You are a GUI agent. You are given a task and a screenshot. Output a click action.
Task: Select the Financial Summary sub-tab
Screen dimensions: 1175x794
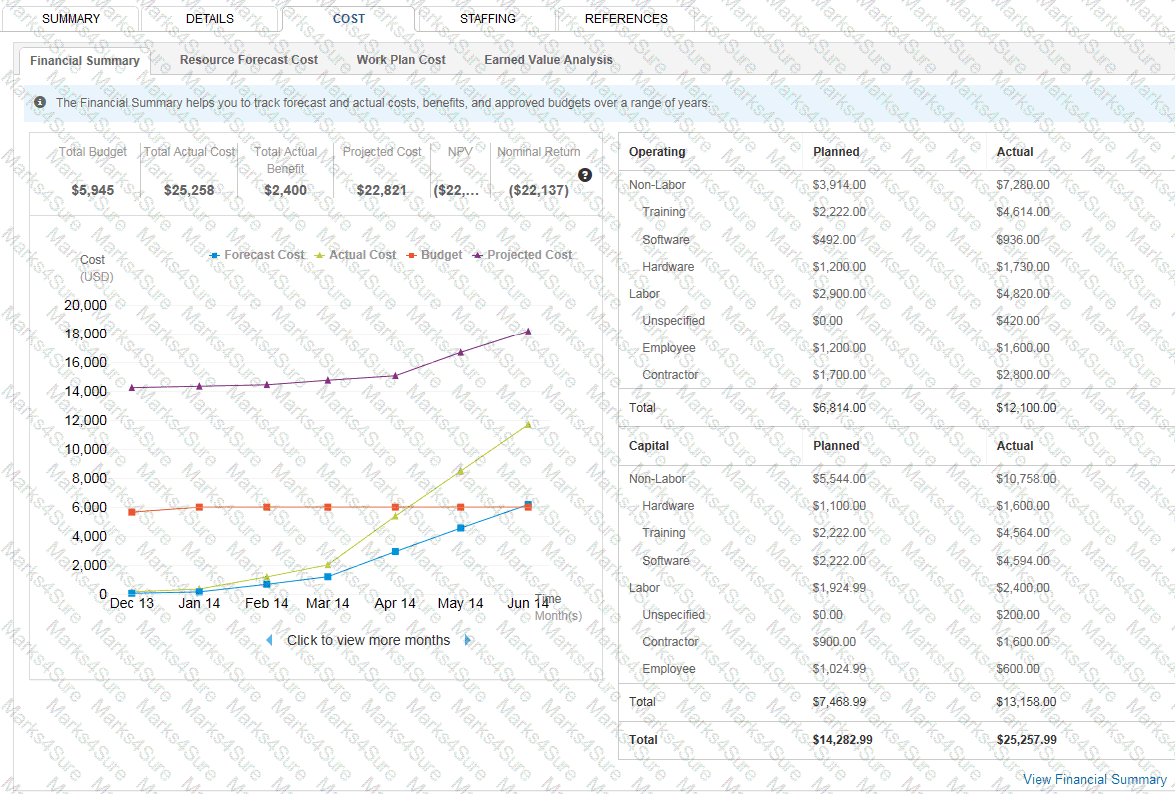tap(85, 61)
